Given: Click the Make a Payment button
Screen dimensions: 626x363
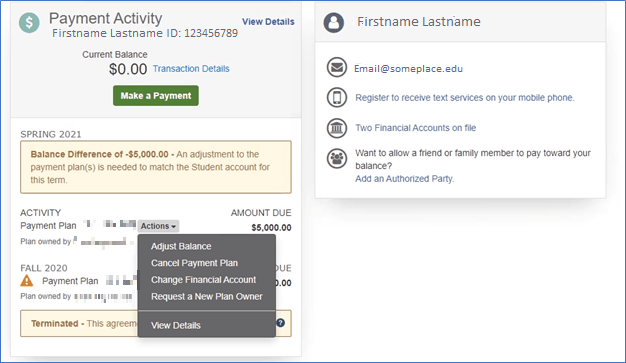Looking at the screenshot, I should tap(156, 95).
